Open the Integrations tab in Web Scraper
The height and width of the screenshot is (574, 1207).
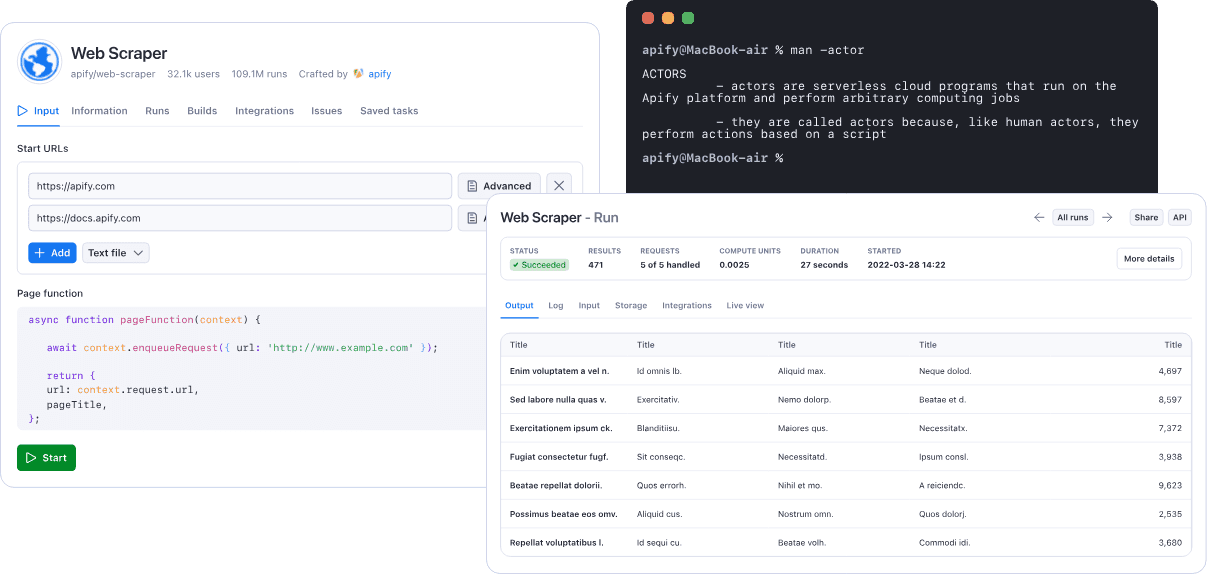(264, 111)
